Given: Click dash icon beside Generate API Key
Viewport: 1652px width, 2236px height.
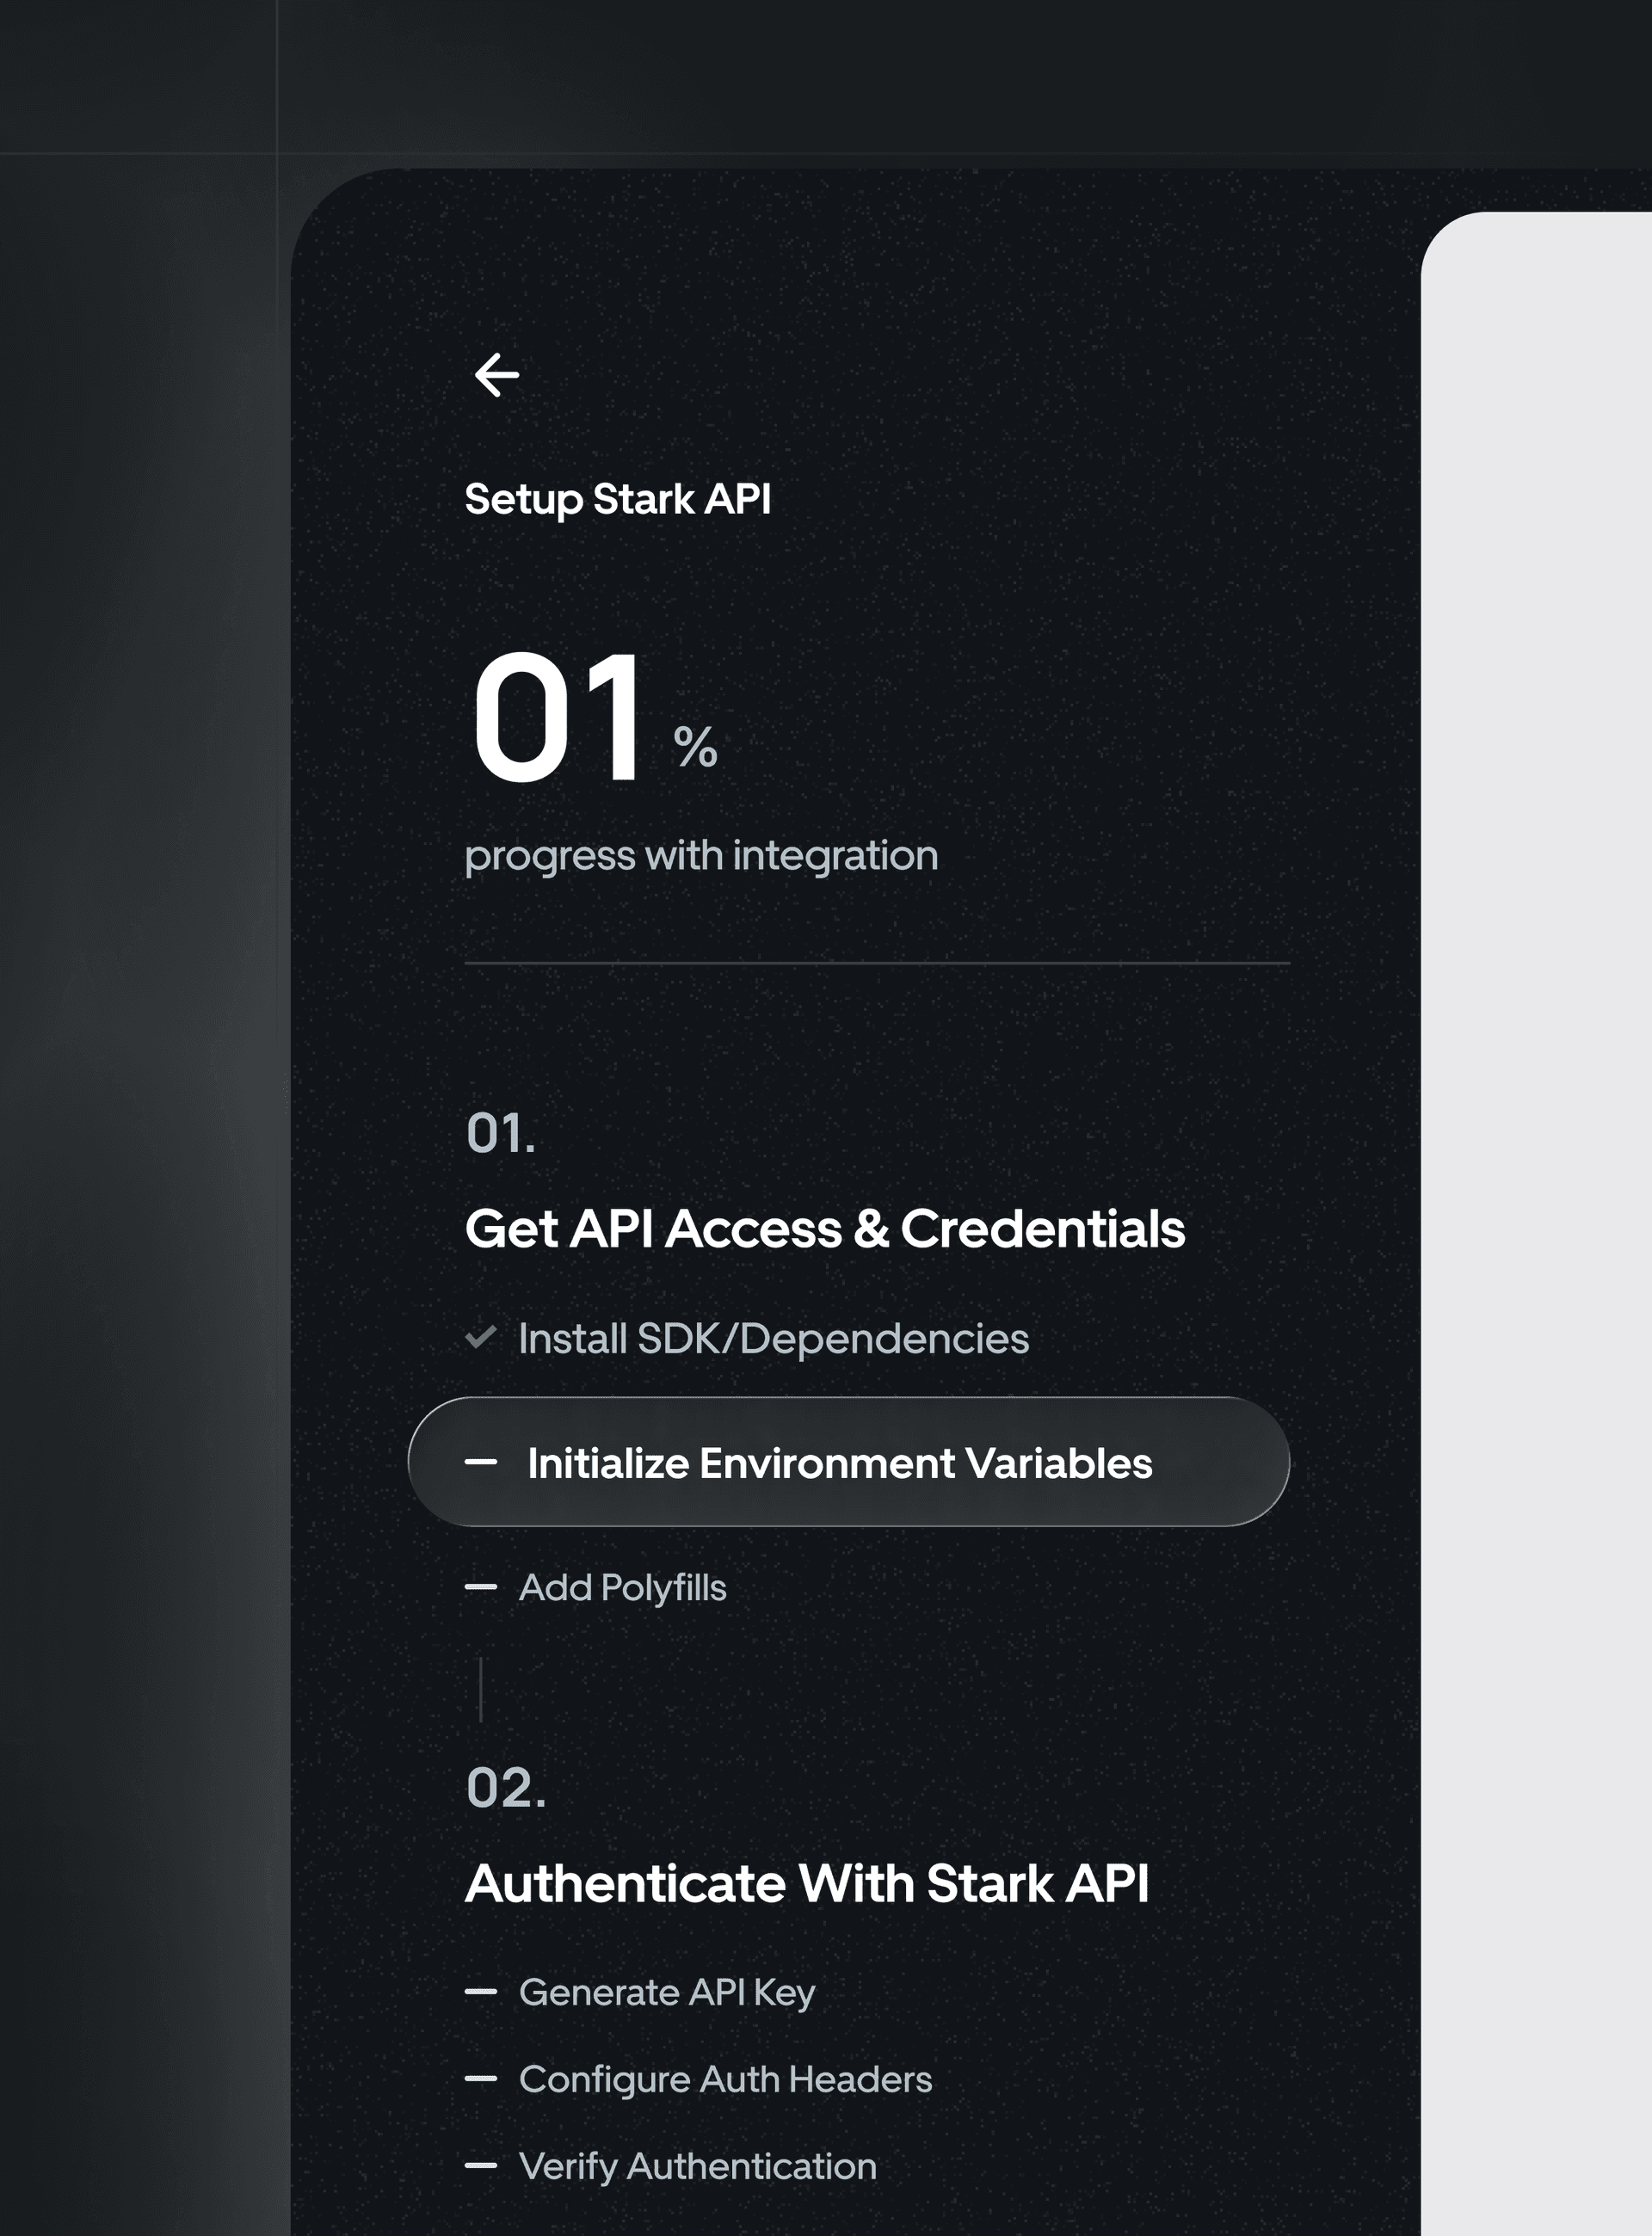Looking at the screenshot, I should click(481, 1991).
